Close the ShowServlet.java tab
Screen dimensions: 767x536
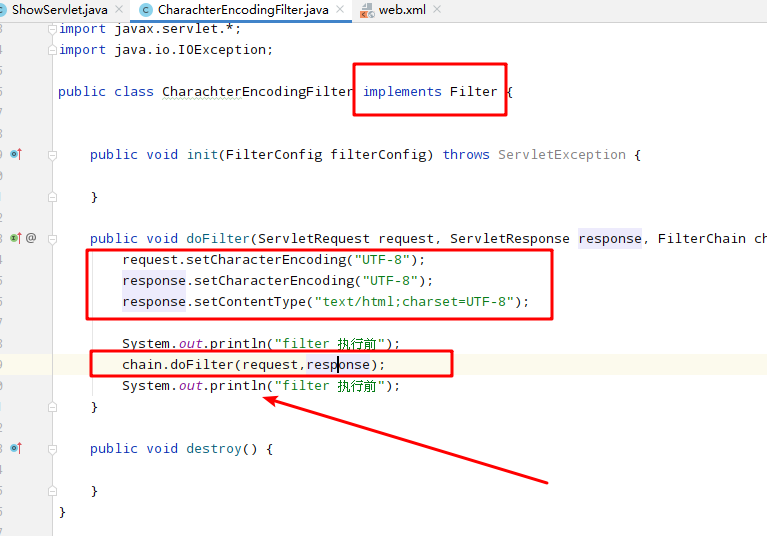(119, 9)
